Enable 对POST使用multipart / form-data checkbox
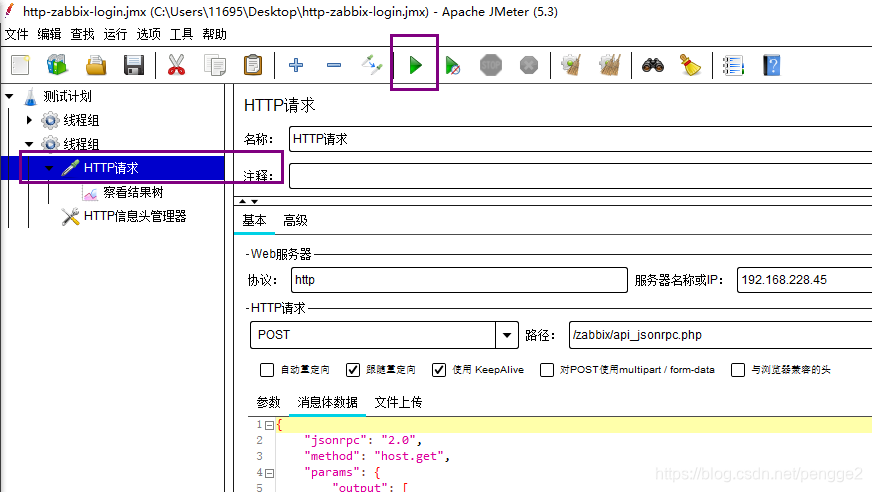Image resolution: width=872 pixels, height=492 pixels. pos(547,370)
